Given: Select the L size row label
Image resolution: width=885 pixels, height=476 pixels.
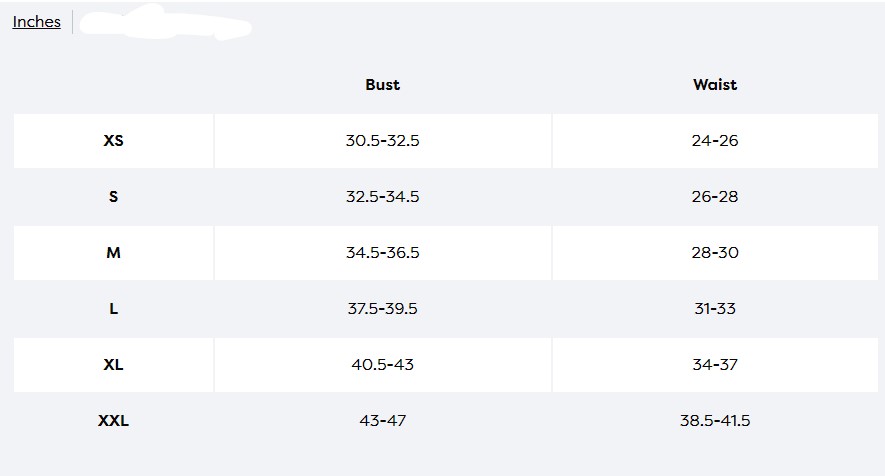Looking at the screenshot, I should coord(113,309).
